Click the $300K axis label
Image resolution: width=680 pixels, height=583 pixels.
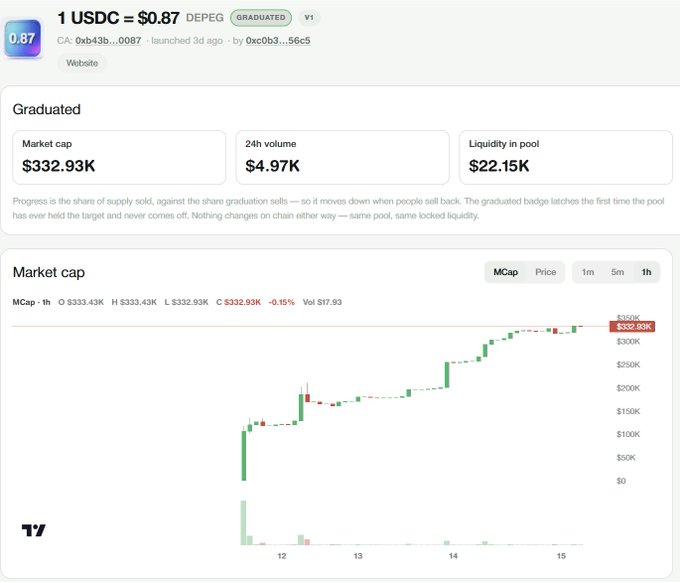(628, 342)
